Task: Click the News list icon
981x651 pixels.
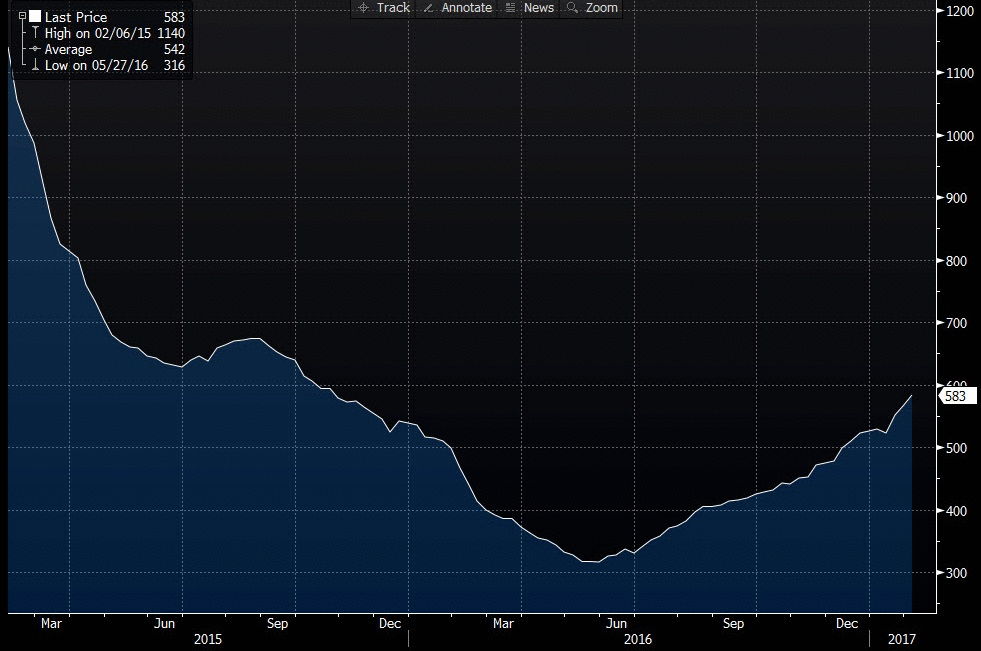Action: click(x=511, y=8)
